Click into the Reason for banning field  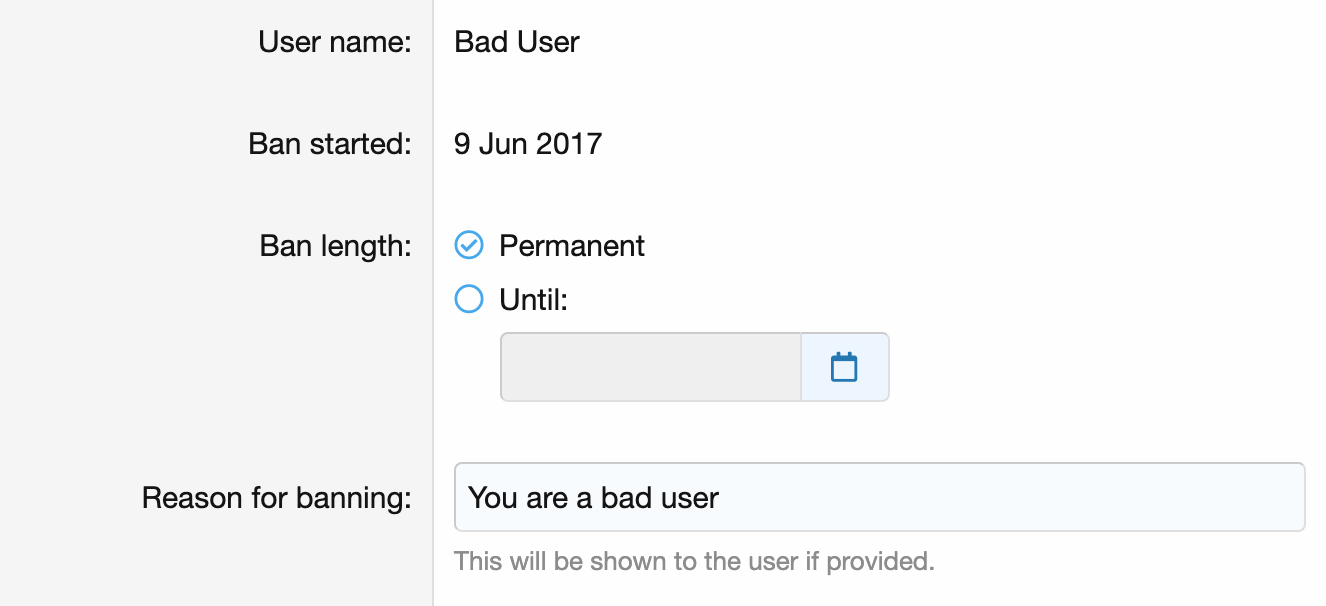click(1000, 497)
